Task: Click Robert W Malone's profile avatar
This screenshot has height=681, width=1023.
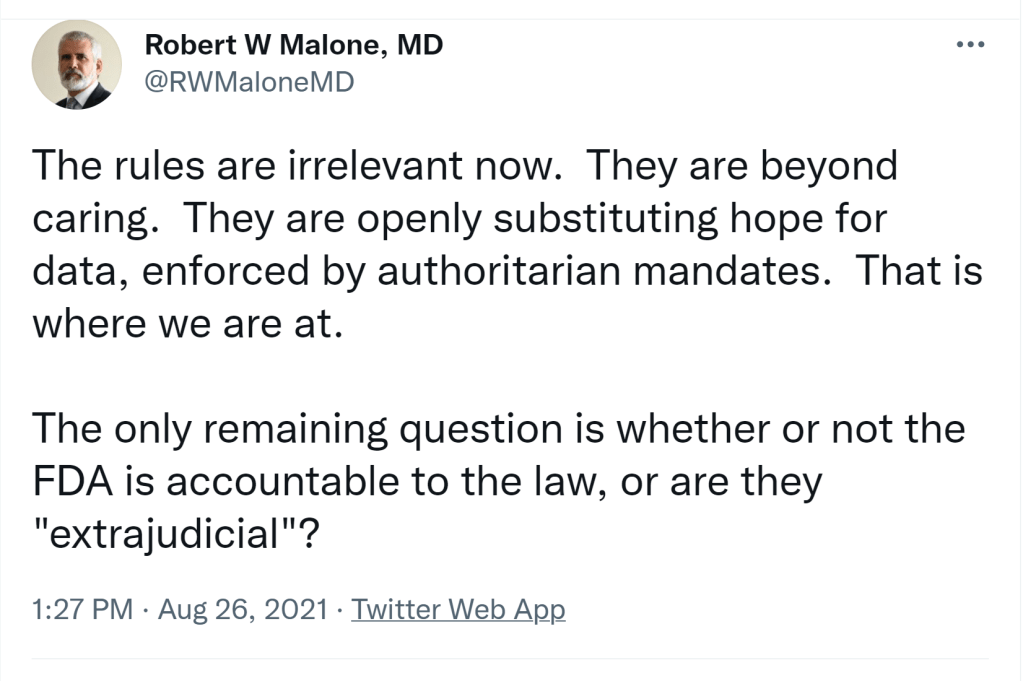Action: tap(76, 64)
